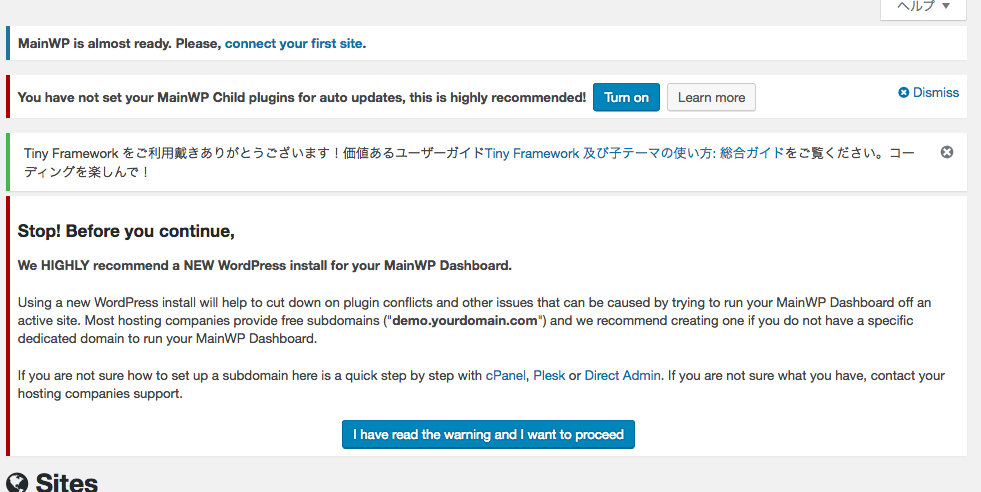Viewport: 981px width, 492px height.
Task: Click the ヘルプ dropdown arrow
Action: coord(946,6)
